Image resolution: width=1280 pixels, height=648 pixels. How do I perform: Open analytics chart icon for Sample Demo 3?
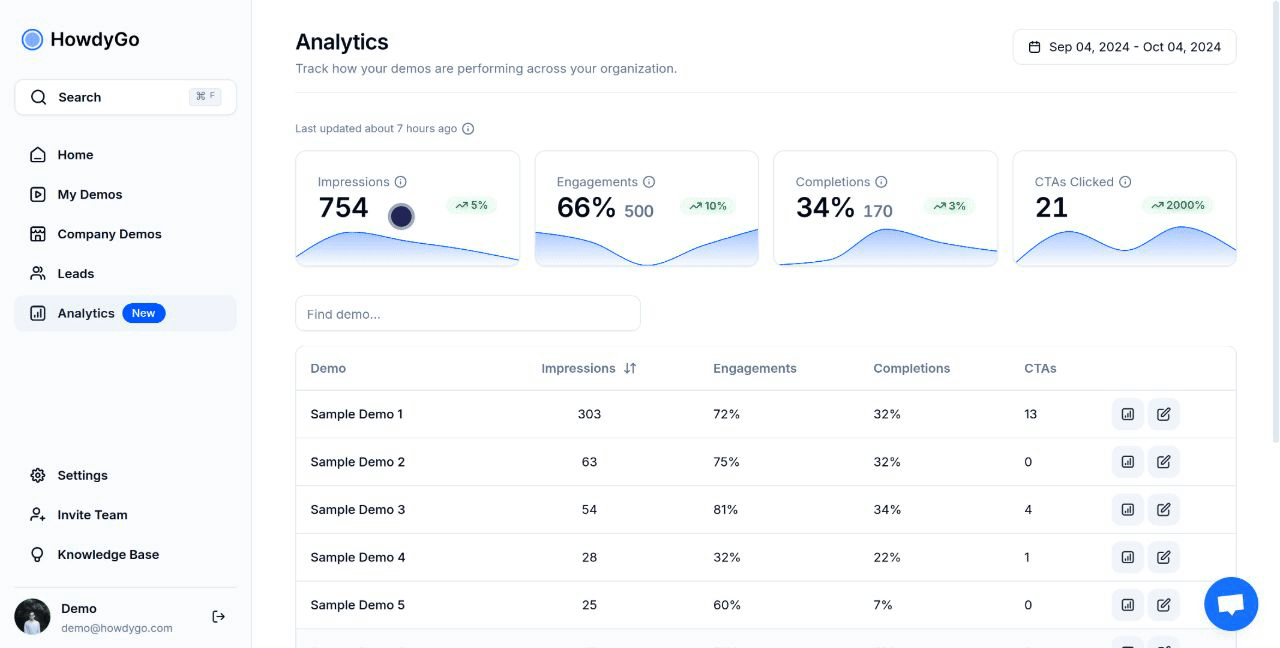click(x=1127, y=510)
